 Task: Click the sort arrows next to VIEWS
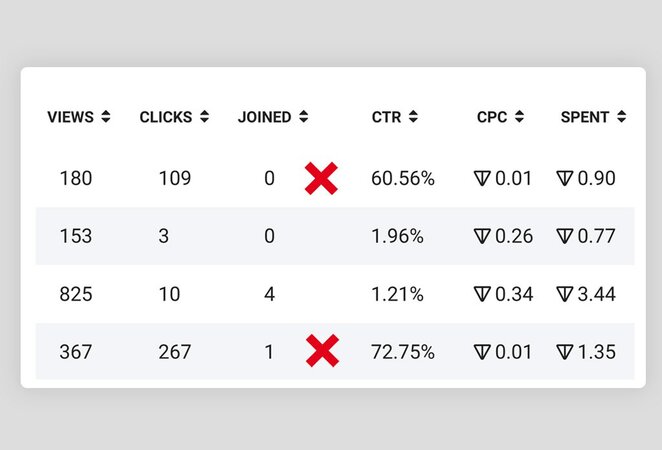[106, 117]
